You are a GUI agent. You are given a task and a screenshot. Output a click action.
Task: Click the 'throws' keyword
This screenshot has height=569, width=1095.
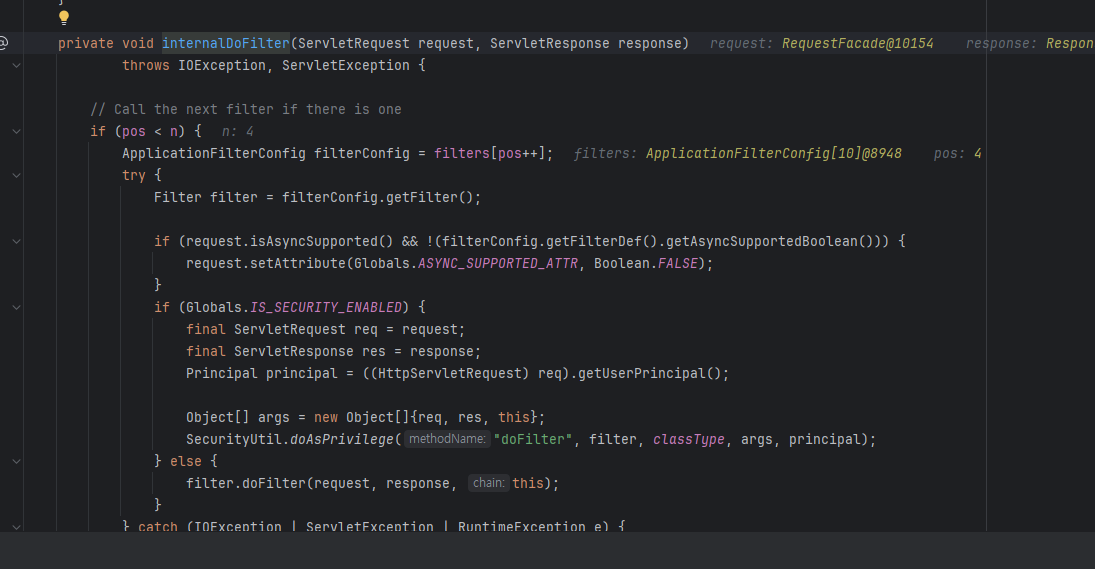pyautogui.click(x=146, y=66)
